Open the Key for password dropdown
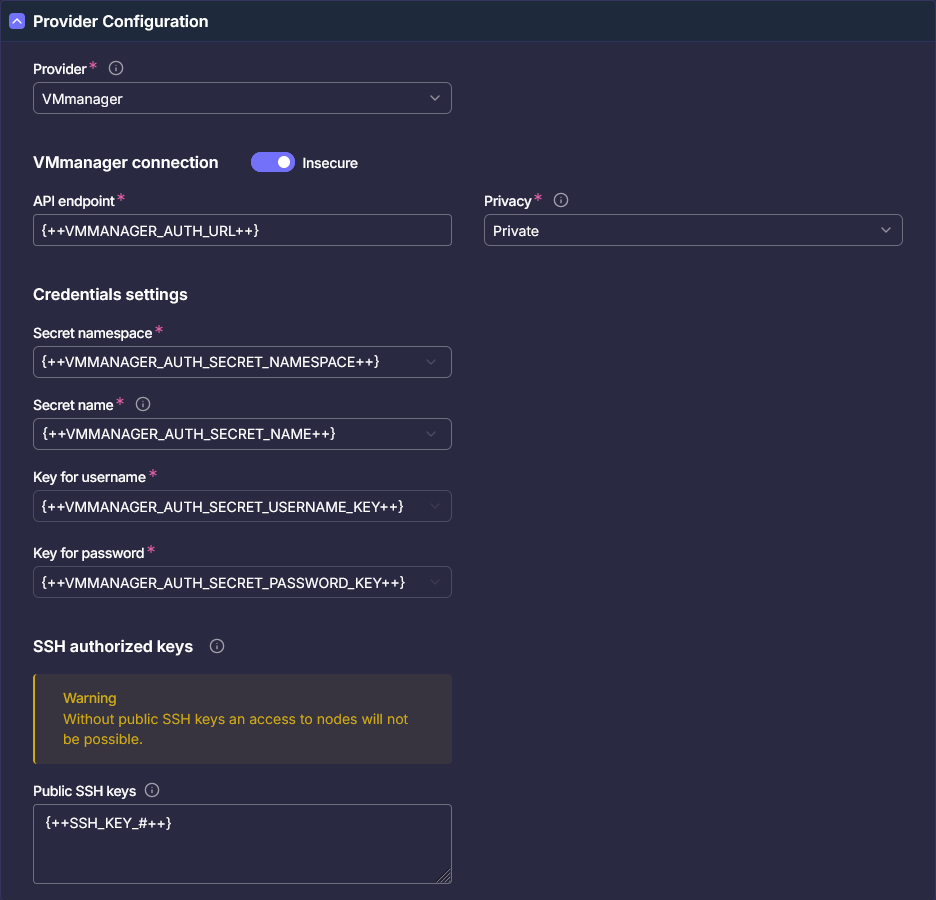This screenshot has height=900, width=936. coord(242,582)
